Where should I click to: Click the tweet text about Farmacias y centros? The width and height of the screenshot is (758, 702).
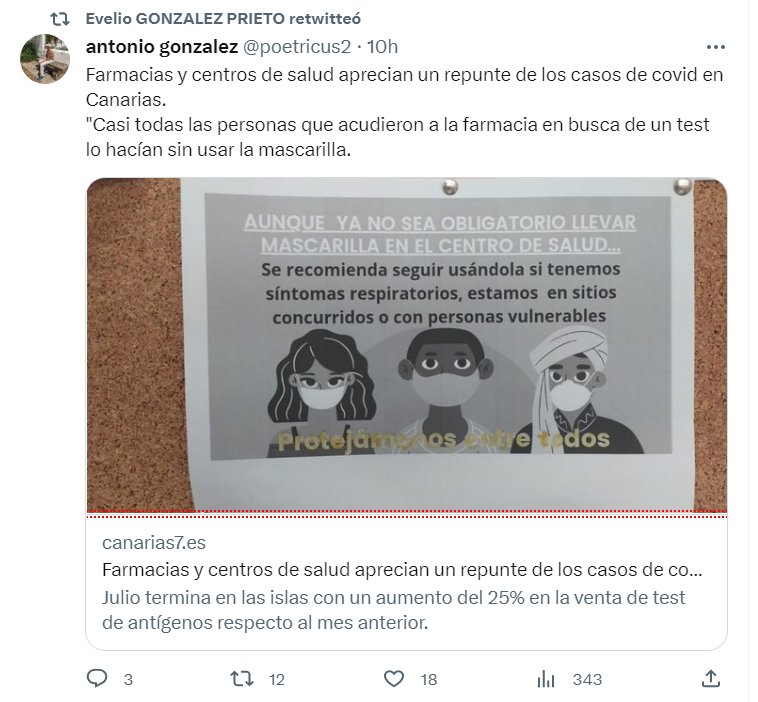coord(404,112)
